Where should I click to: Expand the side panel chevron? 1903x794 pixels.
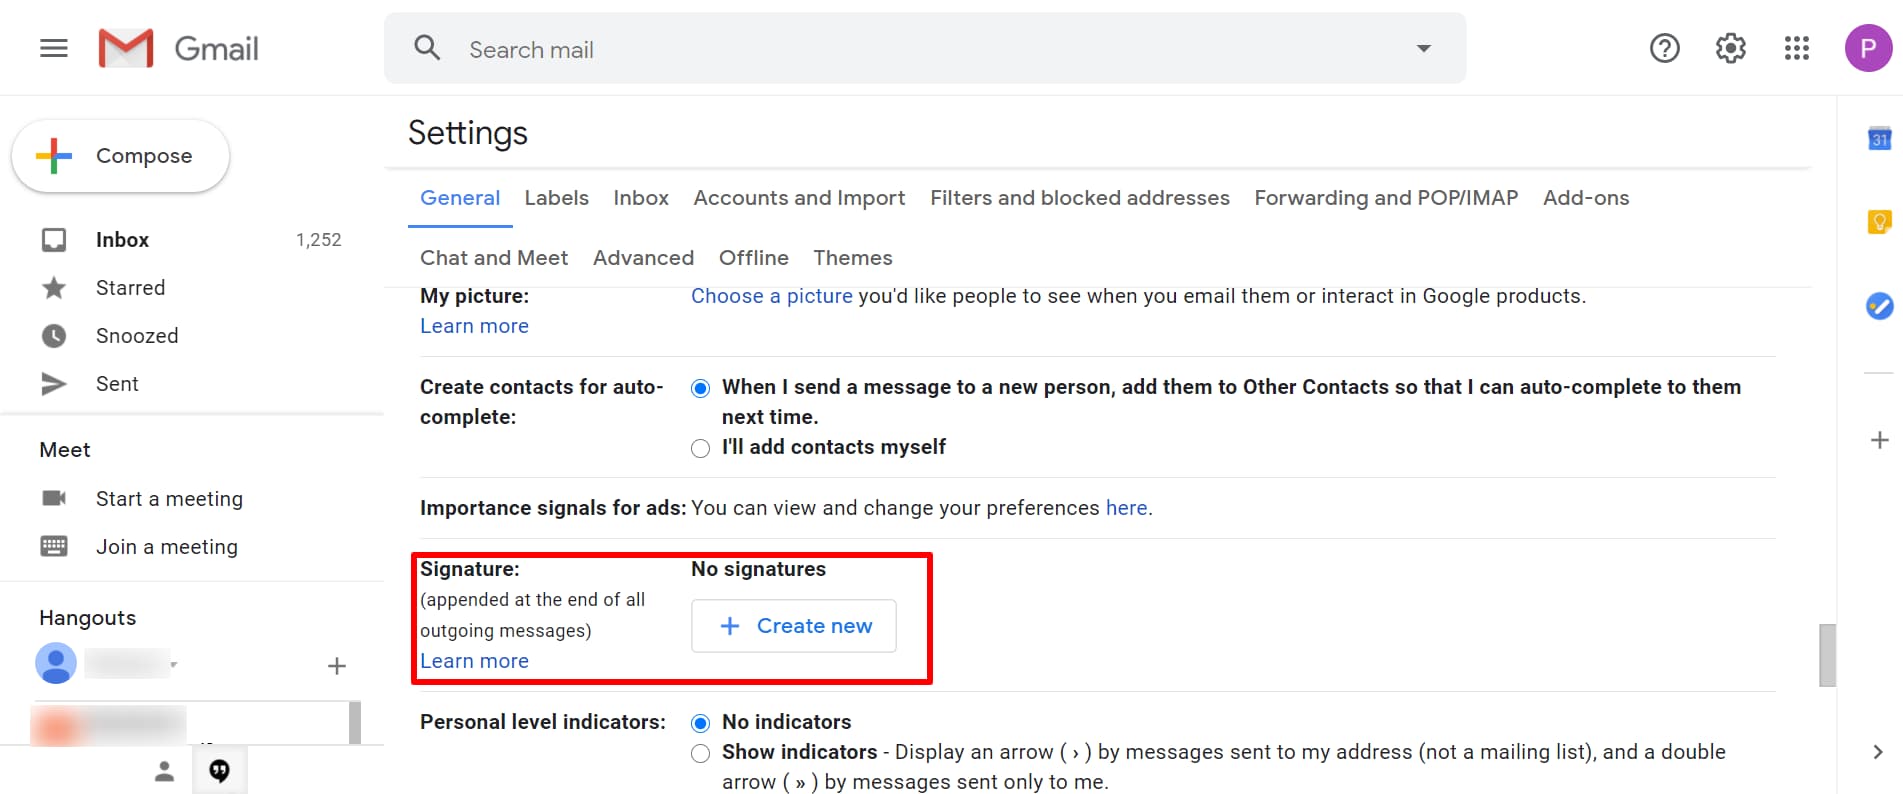point(1877,752)
